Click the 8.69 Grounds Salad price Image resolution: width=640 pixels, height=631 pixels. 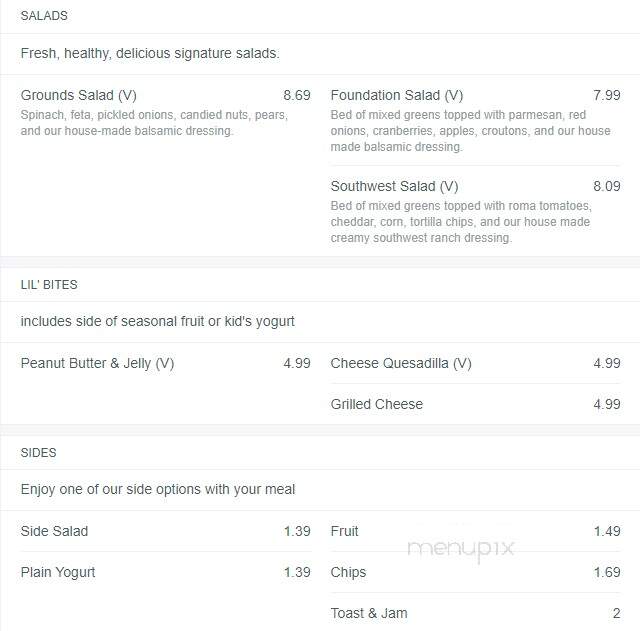coord(297,95)
